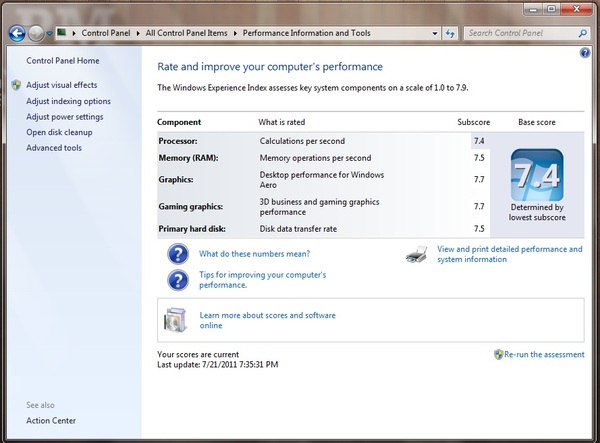Screen dimensions: 600x443
Task: Open Control Panel breadcrumb
Action: coord(106,33)
